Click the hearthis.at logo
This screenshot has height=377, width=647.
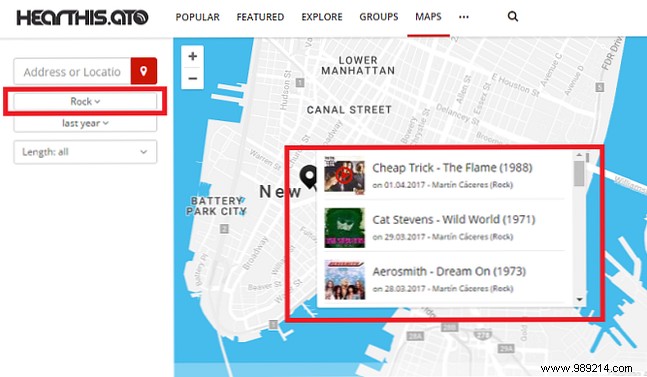point(82,17)
